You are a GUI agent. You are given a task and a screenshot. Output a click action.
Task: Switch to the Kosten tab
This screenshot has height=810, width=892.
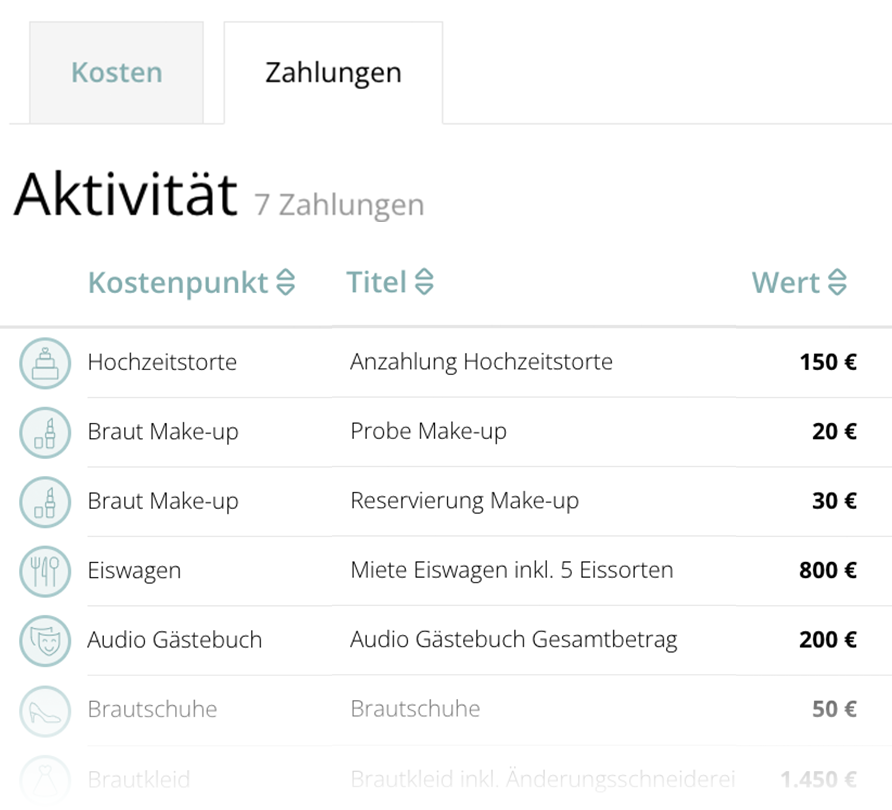tap(116, 73)
